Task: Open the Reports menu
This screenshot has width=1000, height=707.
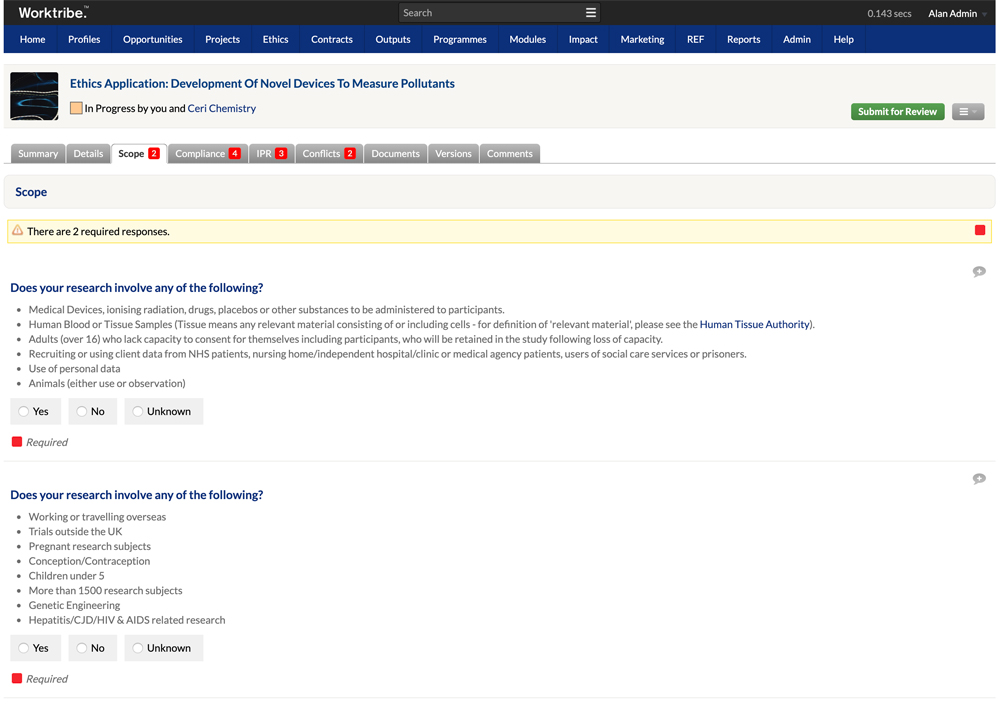Action: [x=744, y=40]
